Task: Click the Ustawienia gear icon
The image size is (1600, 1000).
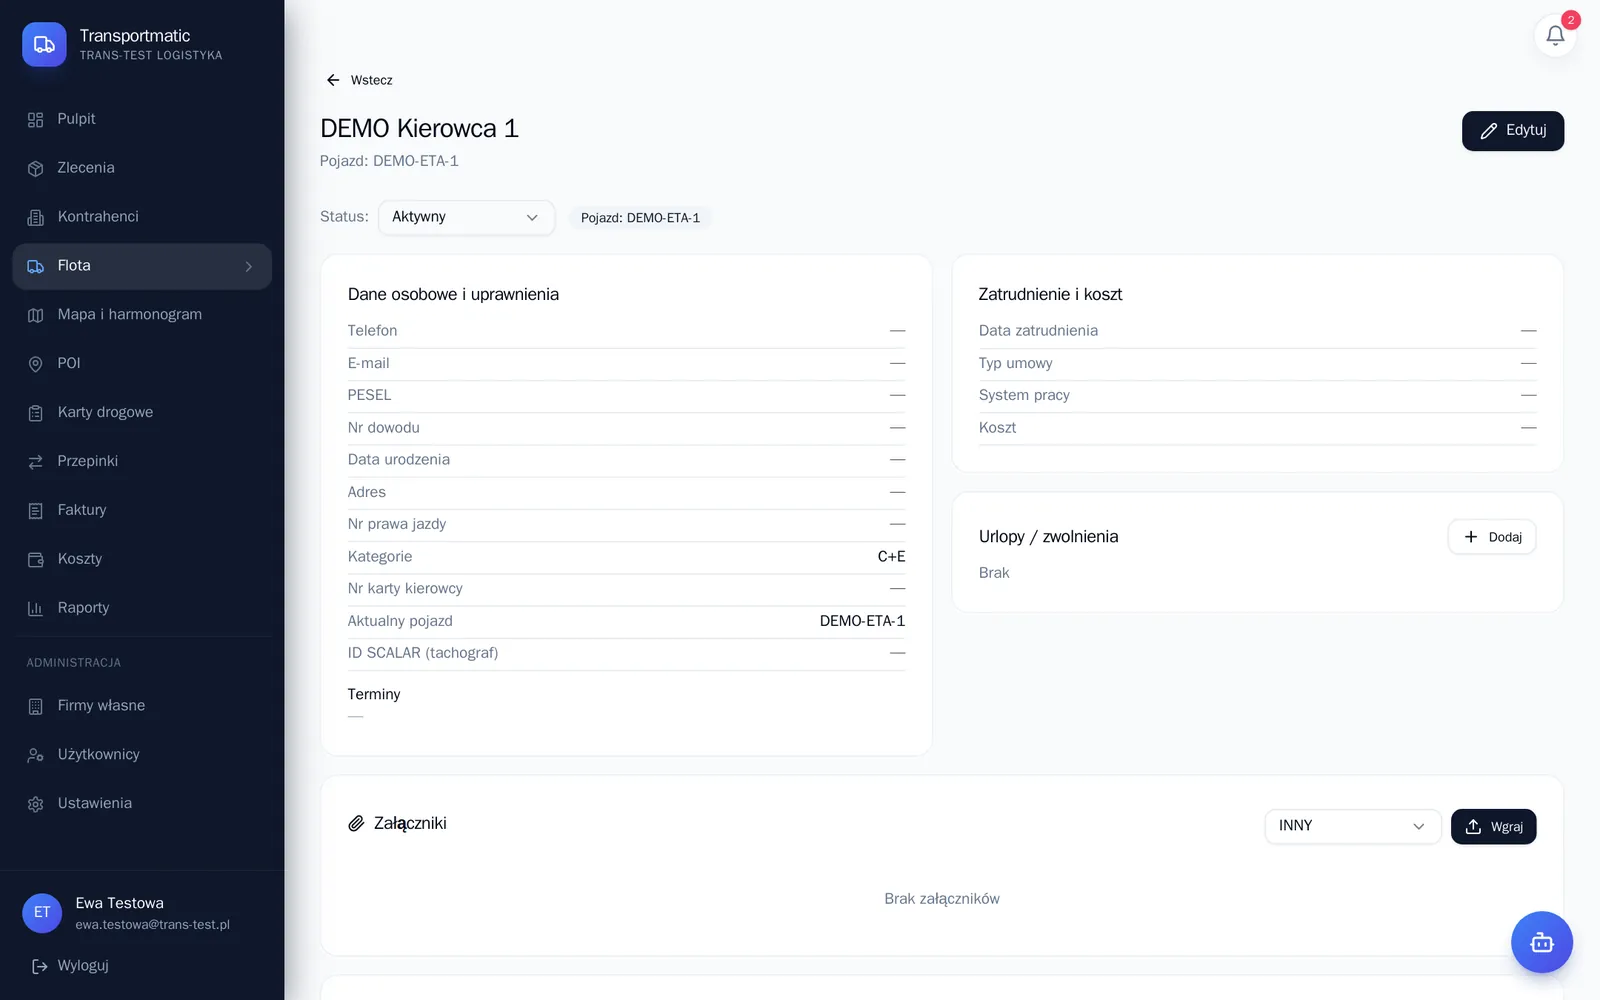Action: tap(36, 805)
